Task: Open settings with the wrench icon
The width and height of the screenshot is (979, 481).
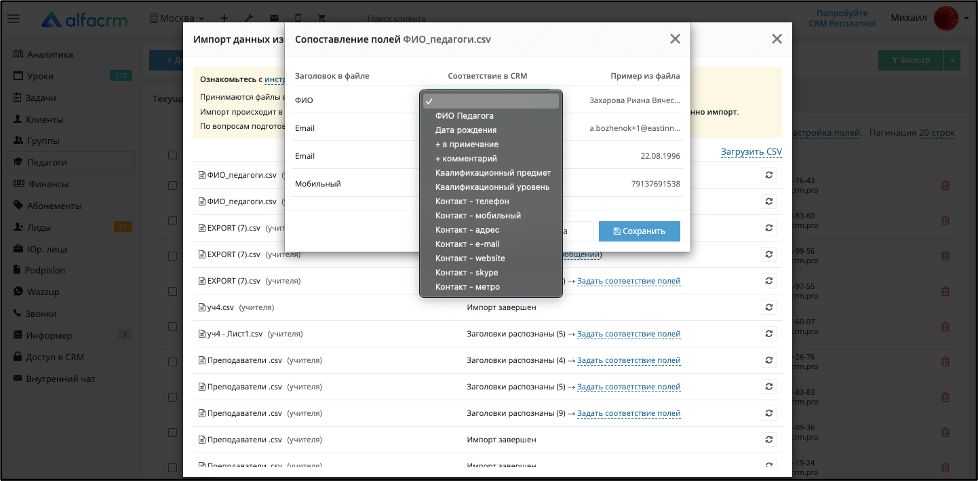Action: 248,19
